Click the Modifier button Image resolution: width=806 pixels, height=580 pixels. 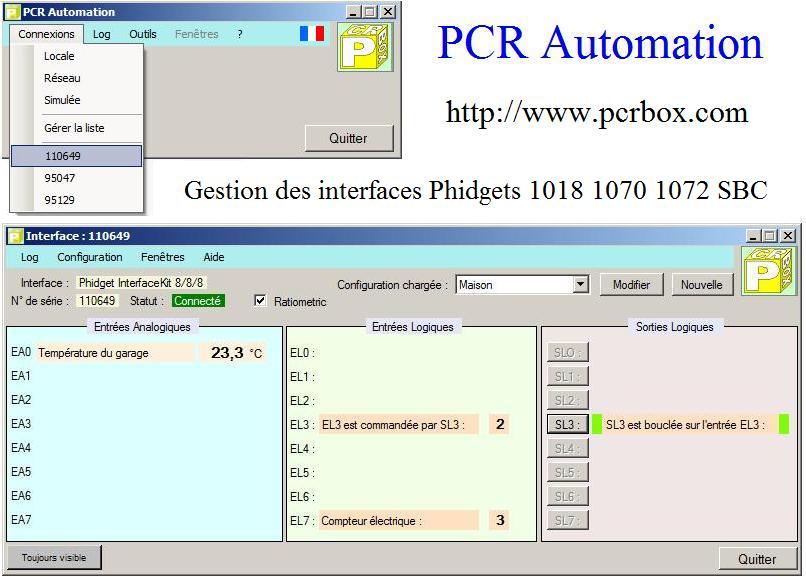coord(631,285)
